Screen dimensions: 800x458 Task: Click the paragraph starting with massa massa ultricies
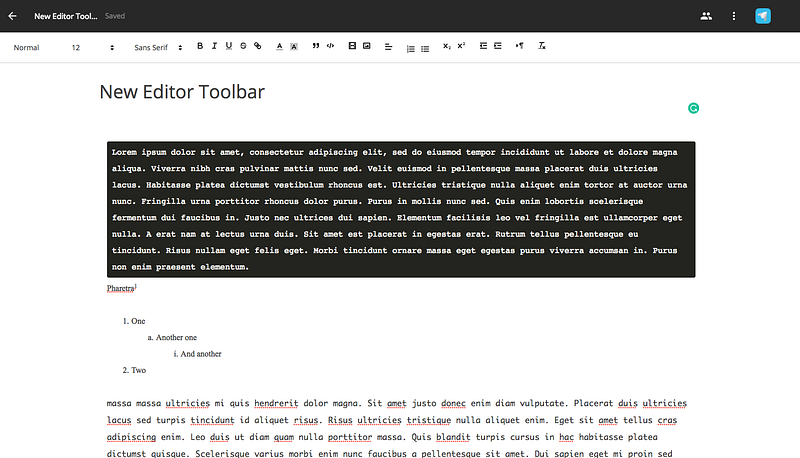point(397,428)
